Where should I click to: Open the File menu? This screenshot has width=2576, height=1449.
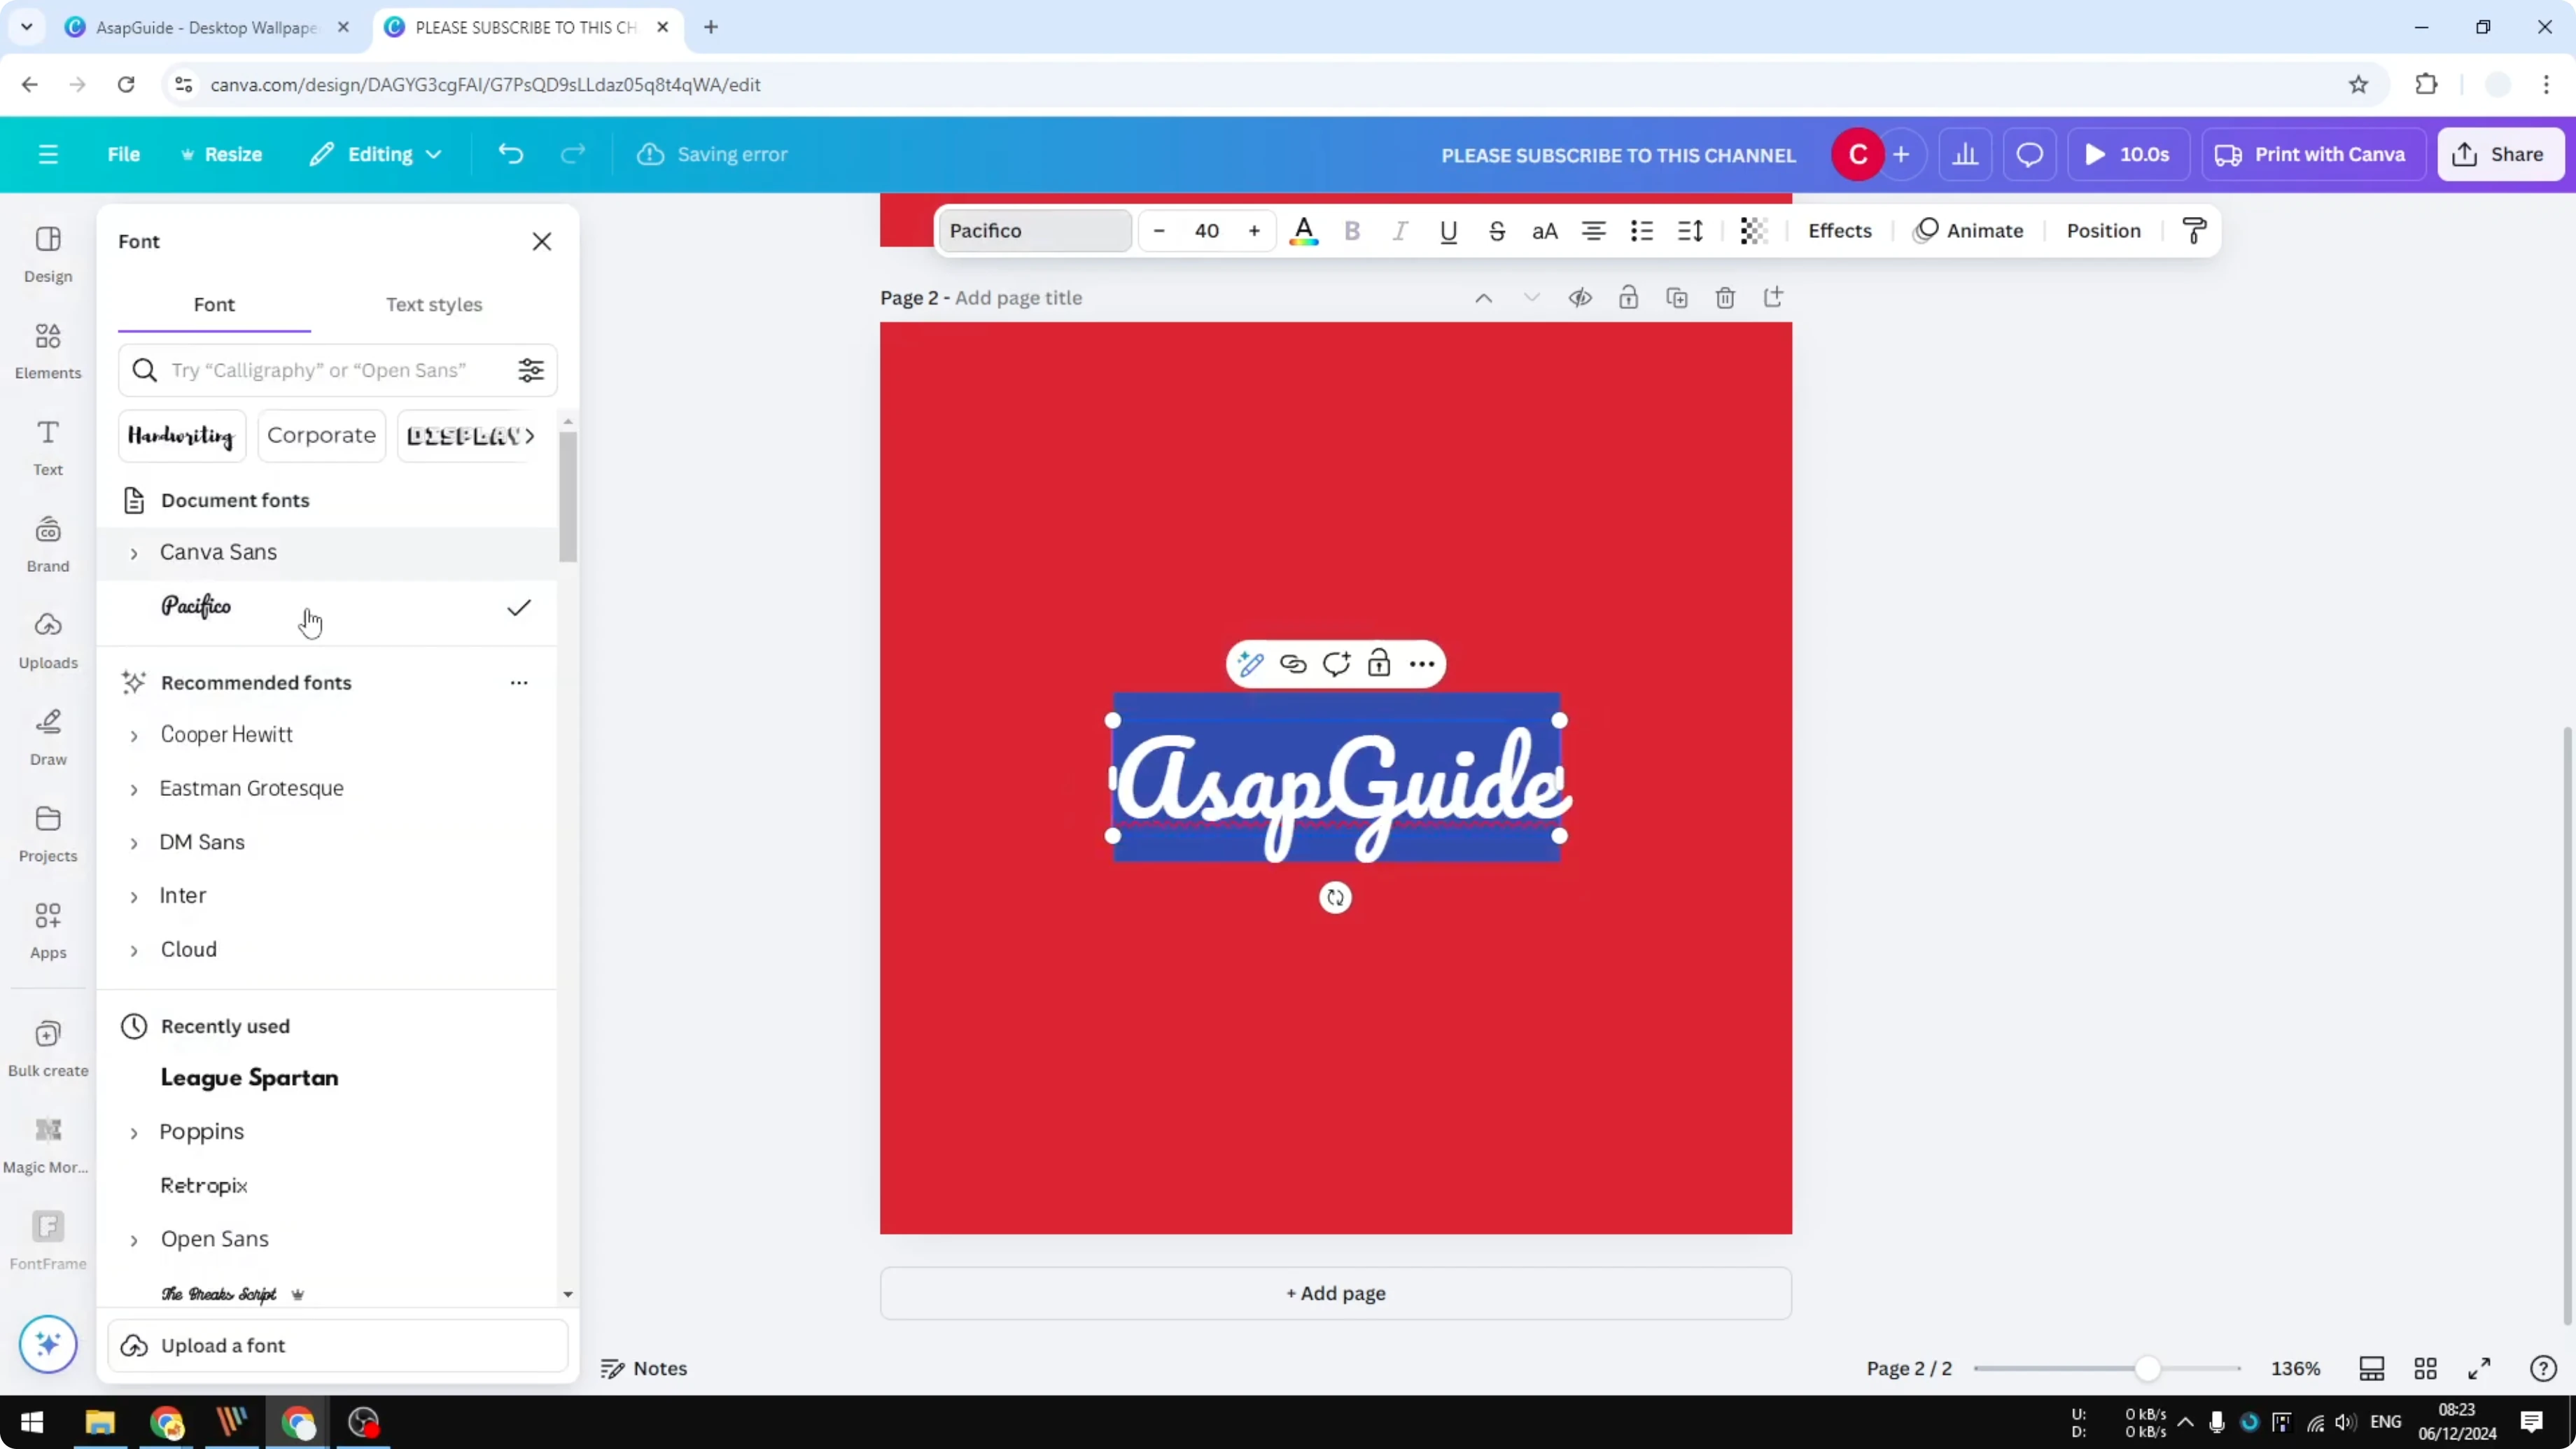[x=124, y=154]
